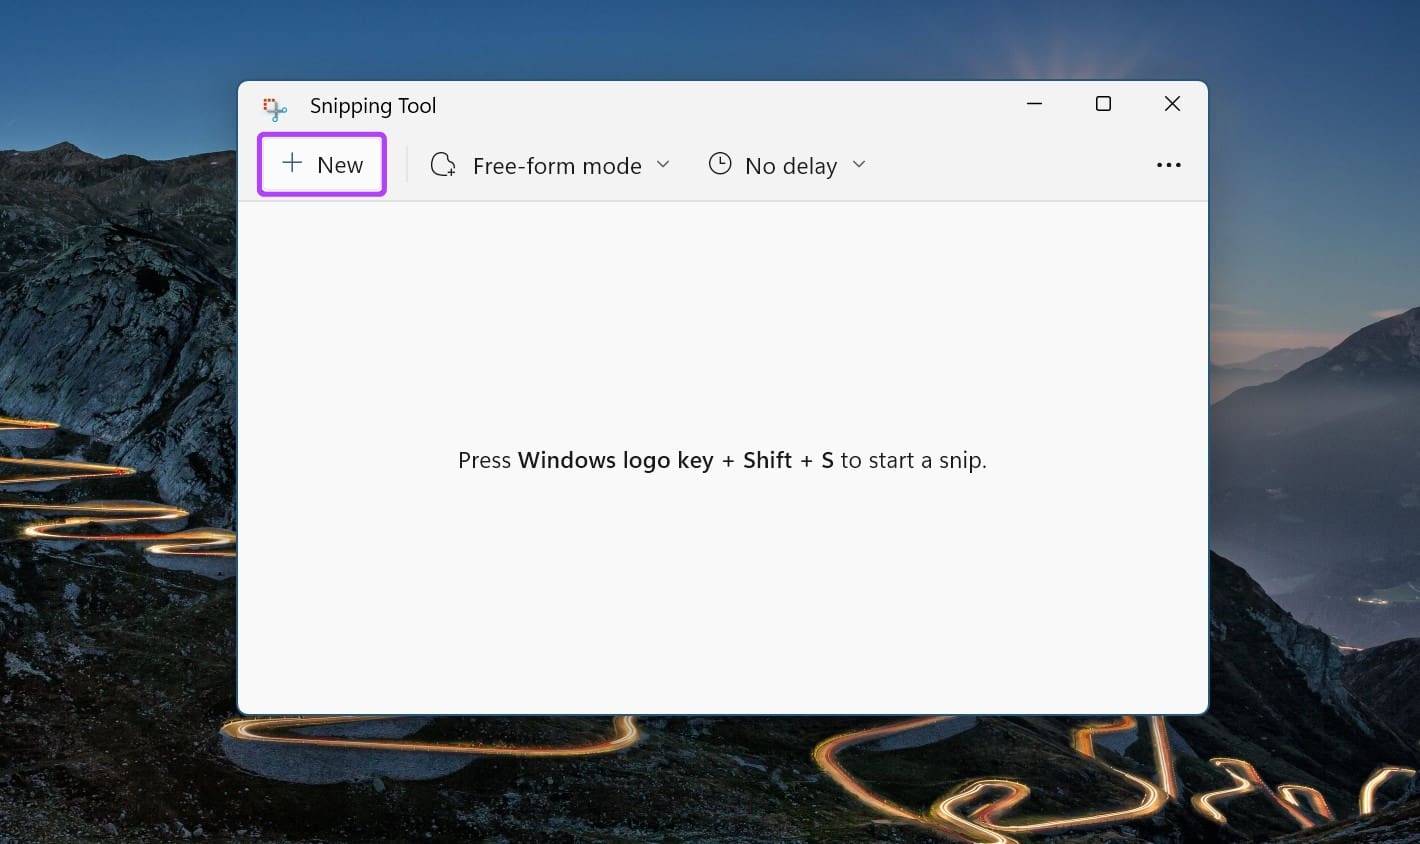The height and width of the screenshot is (844, 1420).
Task: Click the maximize icon
Action: point(1103,103)
